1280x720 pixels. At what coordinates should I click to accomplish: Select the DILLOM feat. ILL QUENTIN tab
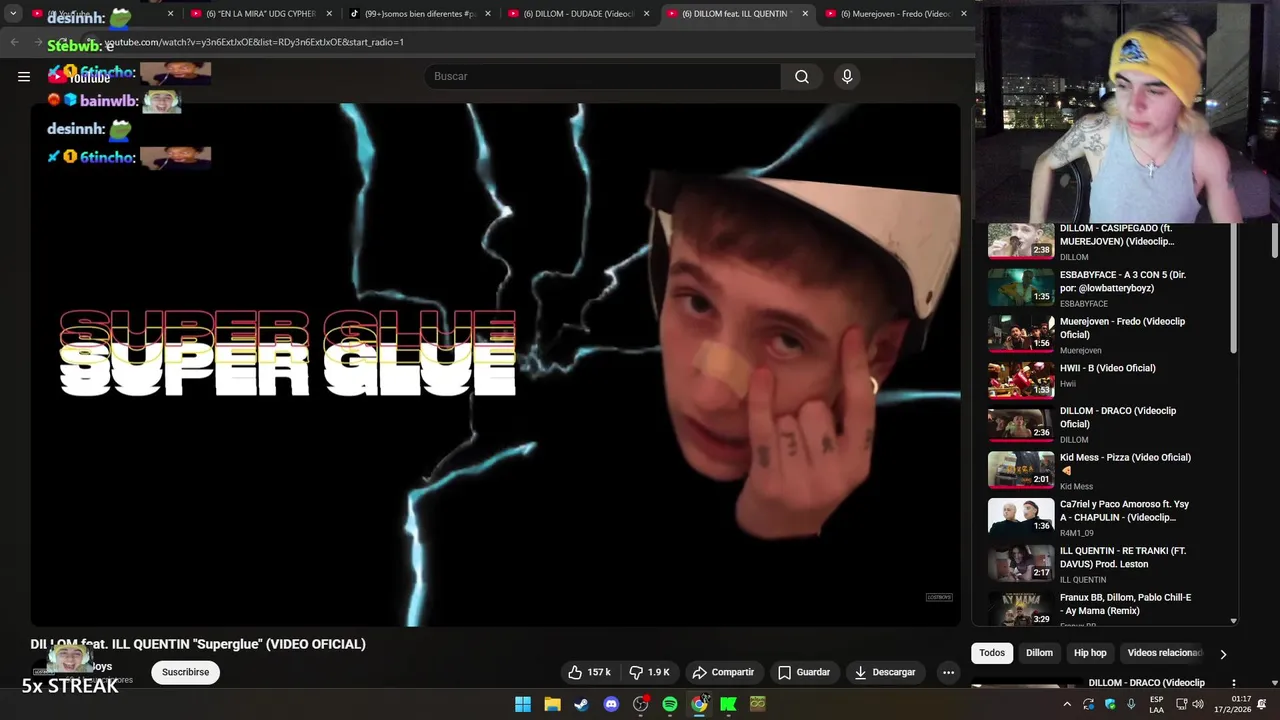(x=737, y=14)
